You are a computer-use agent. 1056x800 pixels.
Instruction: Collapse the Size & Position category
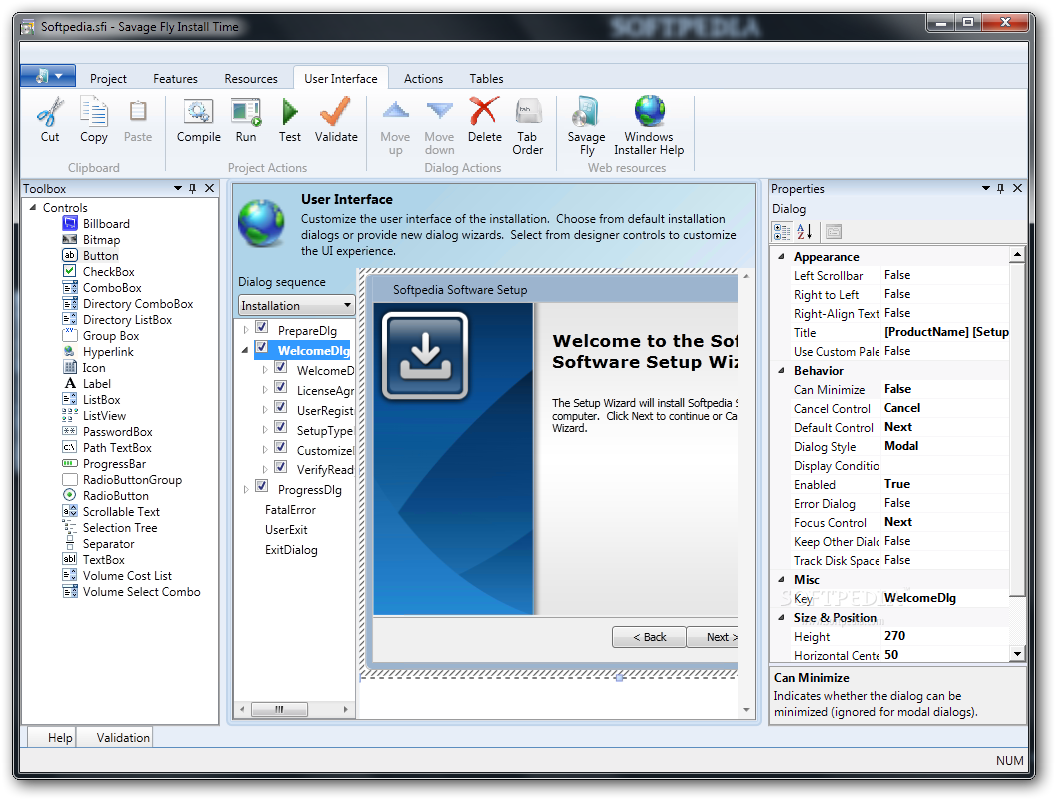(x=781, y=618)
